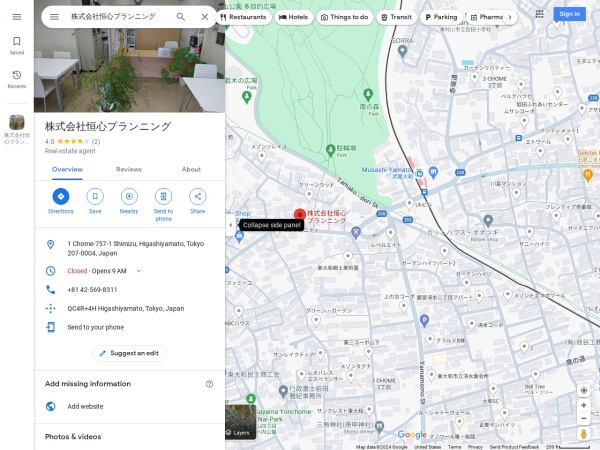Click the menu icon inside the search box

tap(54, 17)
